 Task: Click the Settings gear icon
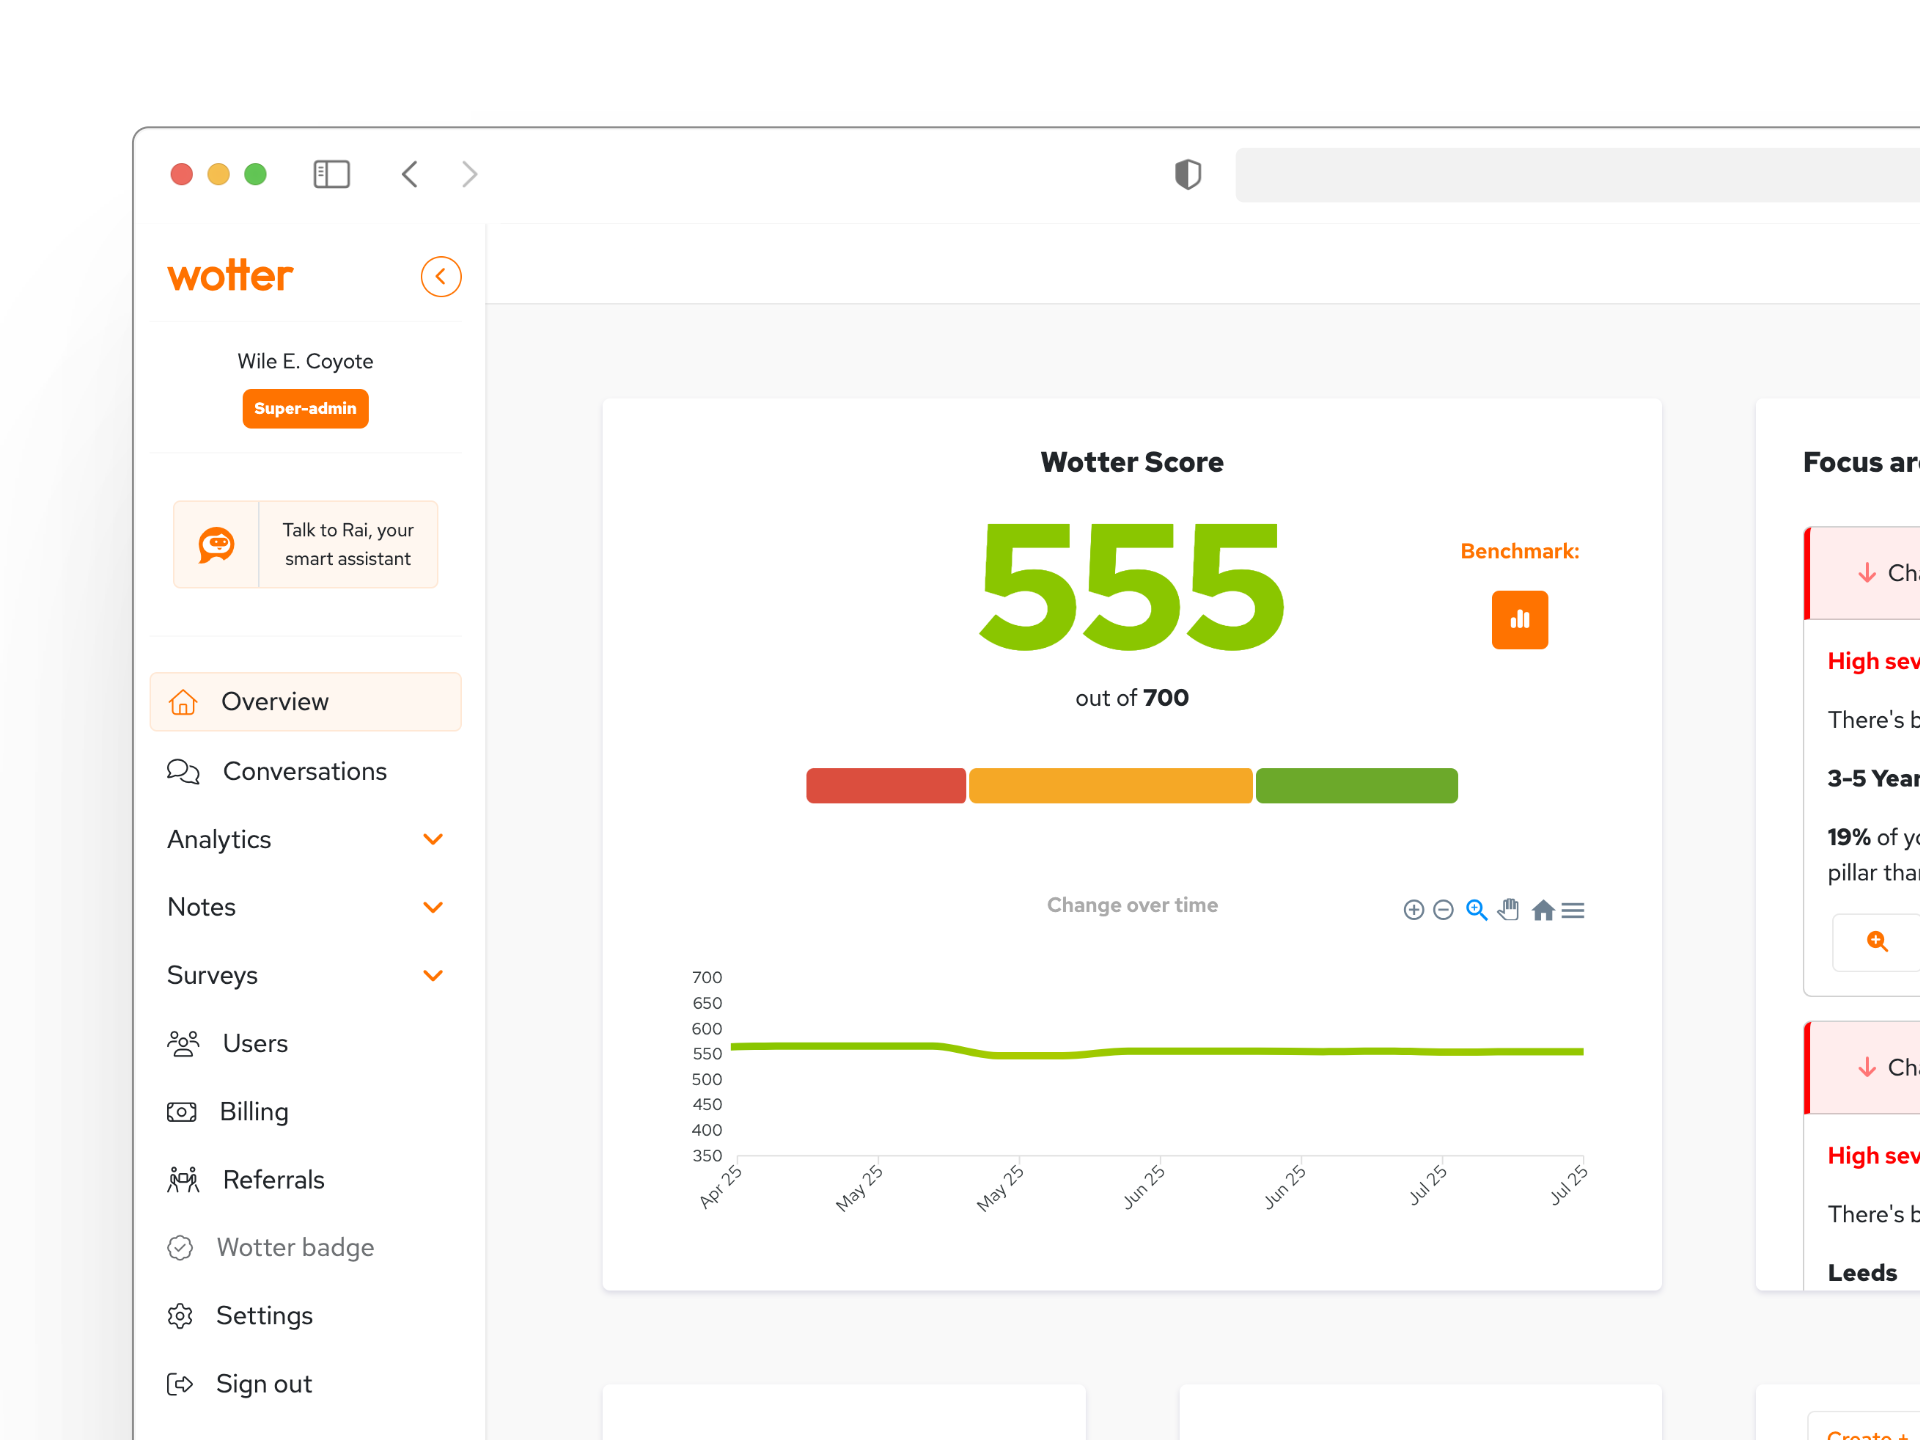pos(180,1316)
